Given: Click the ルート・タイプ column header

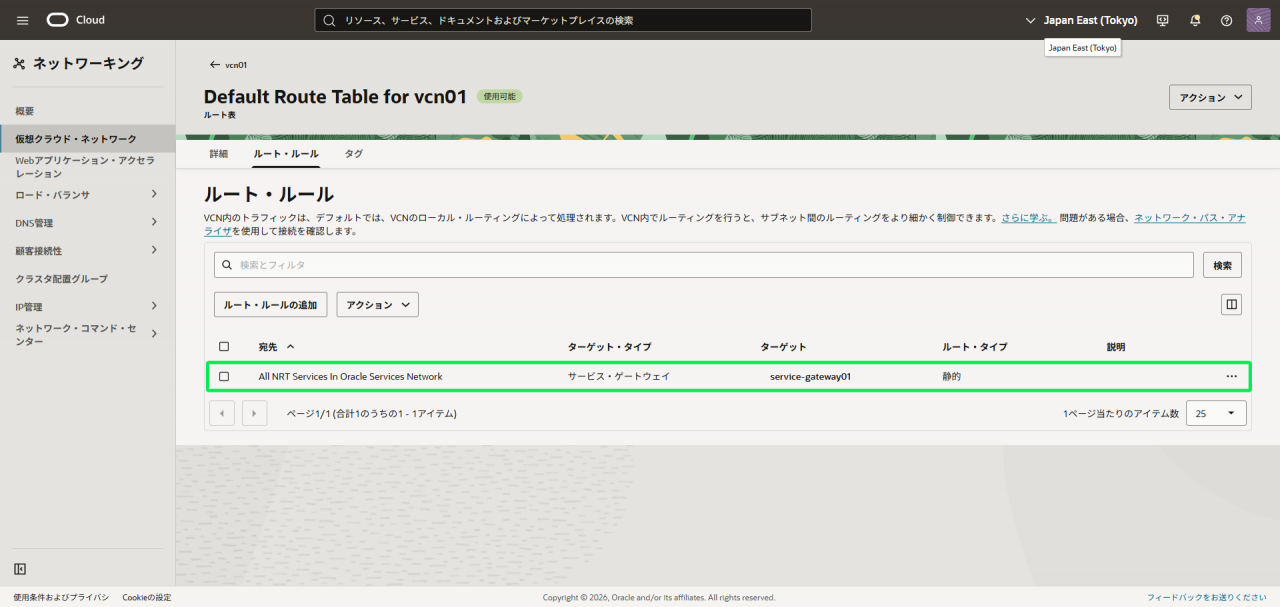Looking at the screenshot, I should point(974,347).
